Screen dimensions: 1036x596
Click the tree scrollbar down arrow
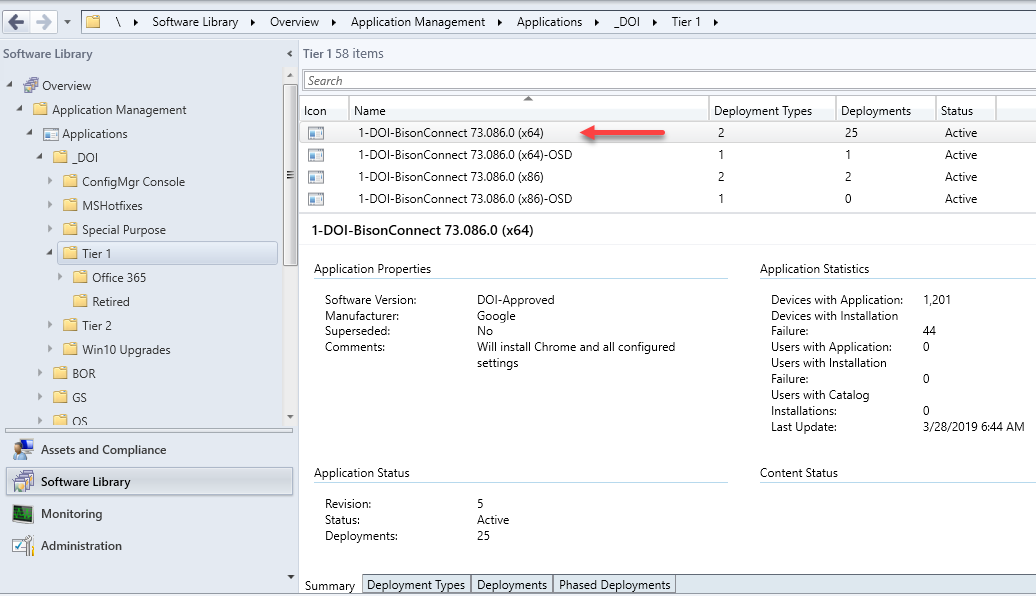[x=290, y=417]
